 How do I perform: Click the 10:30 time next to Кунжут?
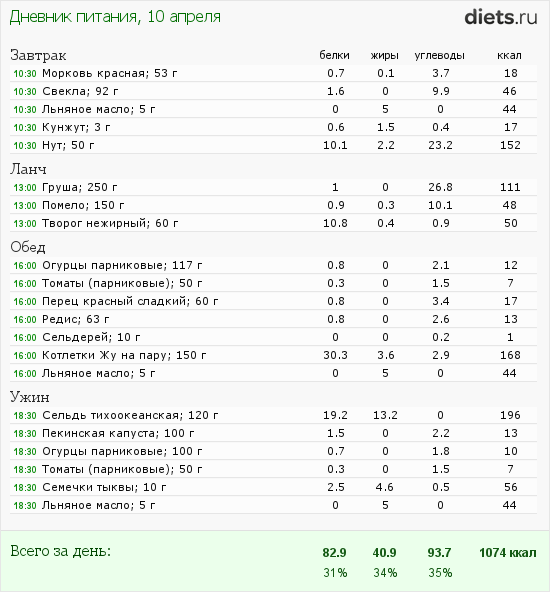coord(25,128)
